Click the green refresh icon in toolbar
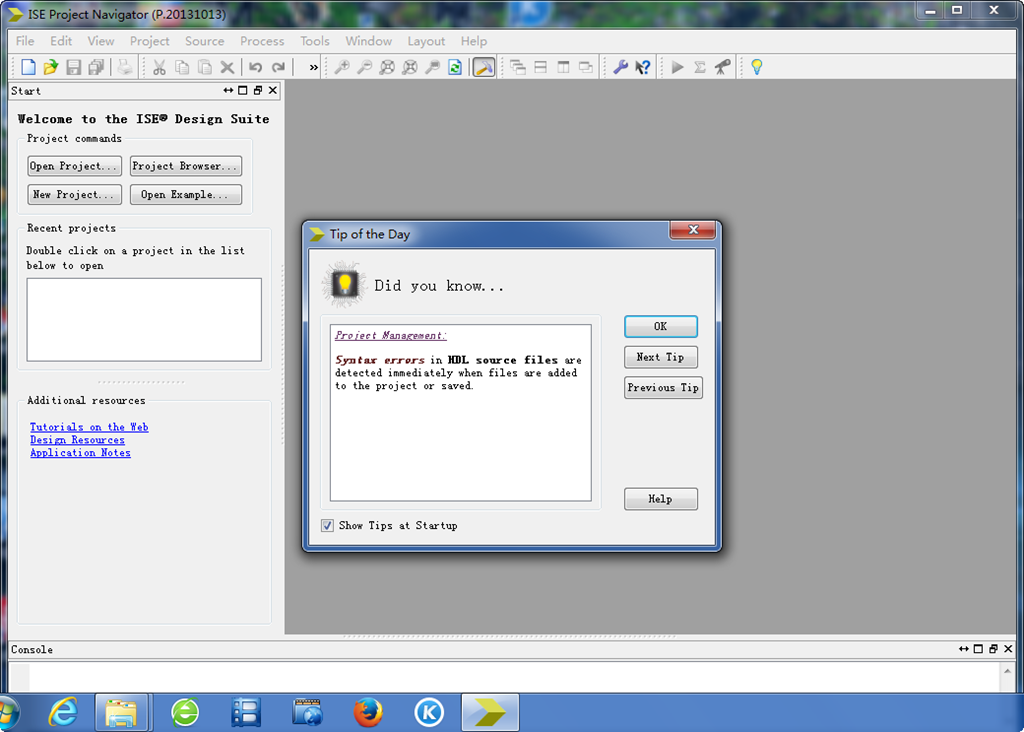Screen dimensions: 1024x732 point(455,67)
